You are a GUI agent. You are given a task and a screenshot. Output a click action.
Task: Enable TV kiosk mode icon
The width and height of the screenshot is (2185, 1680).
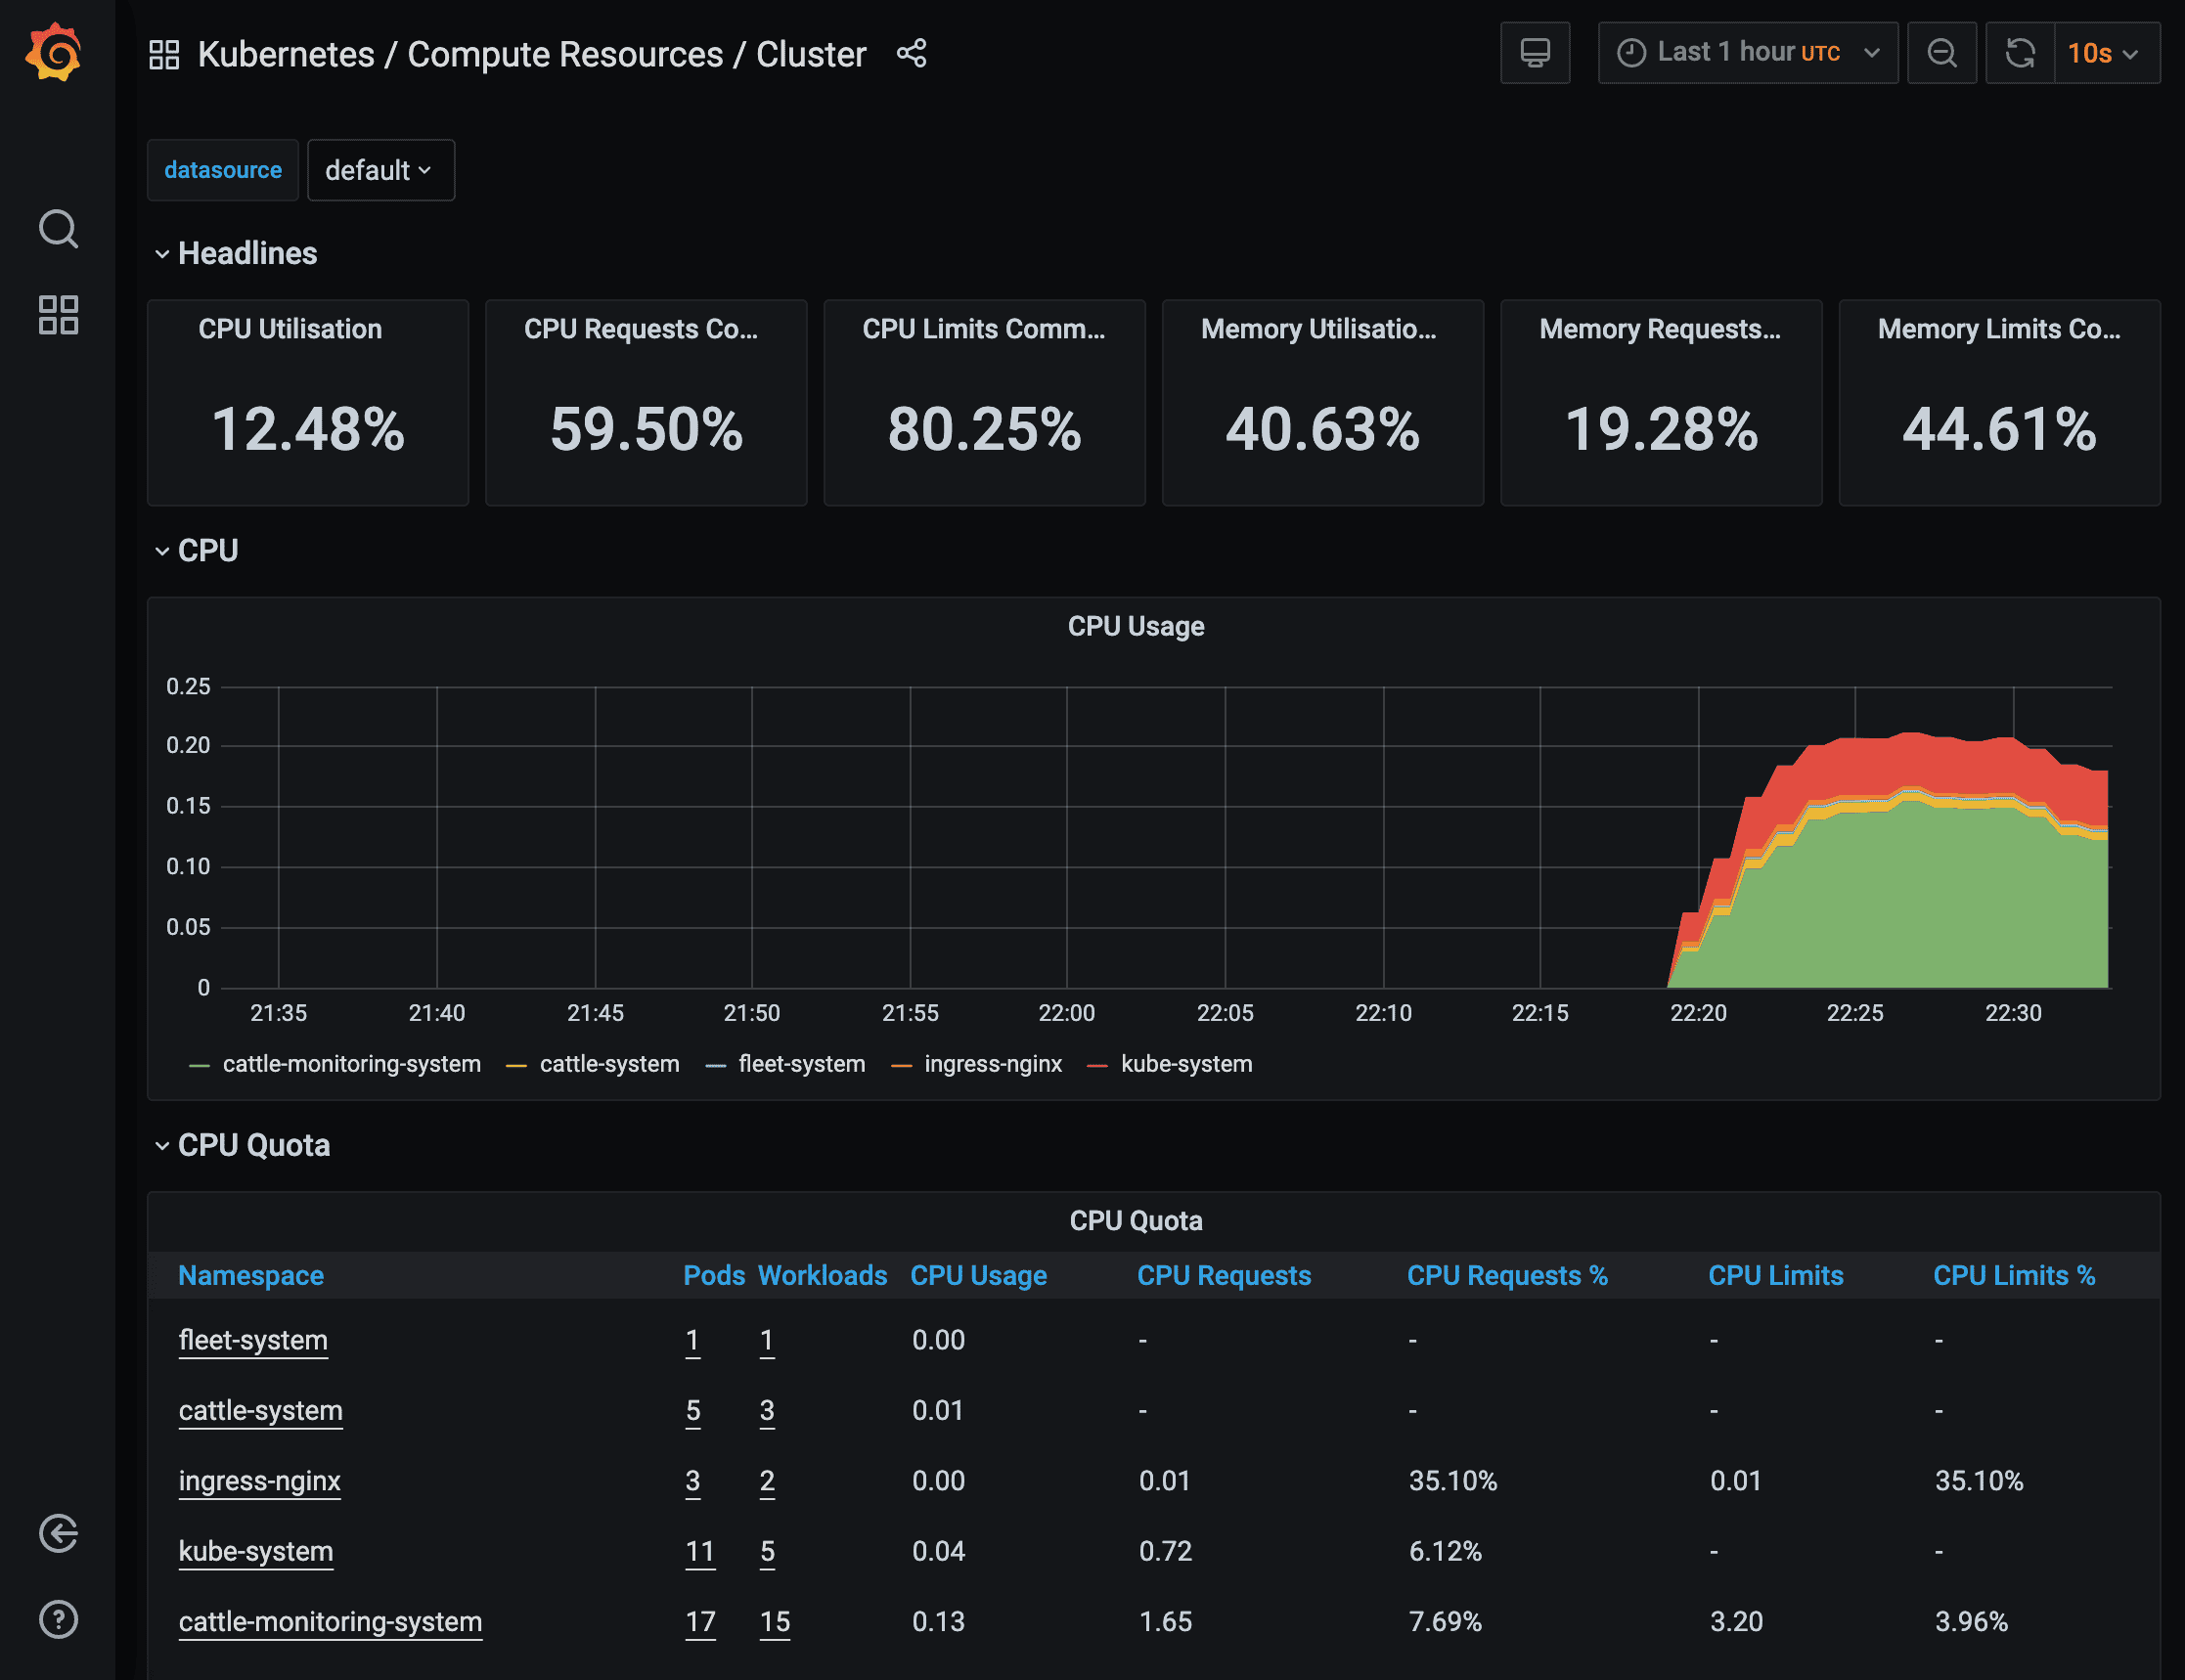pos(1535,52)
